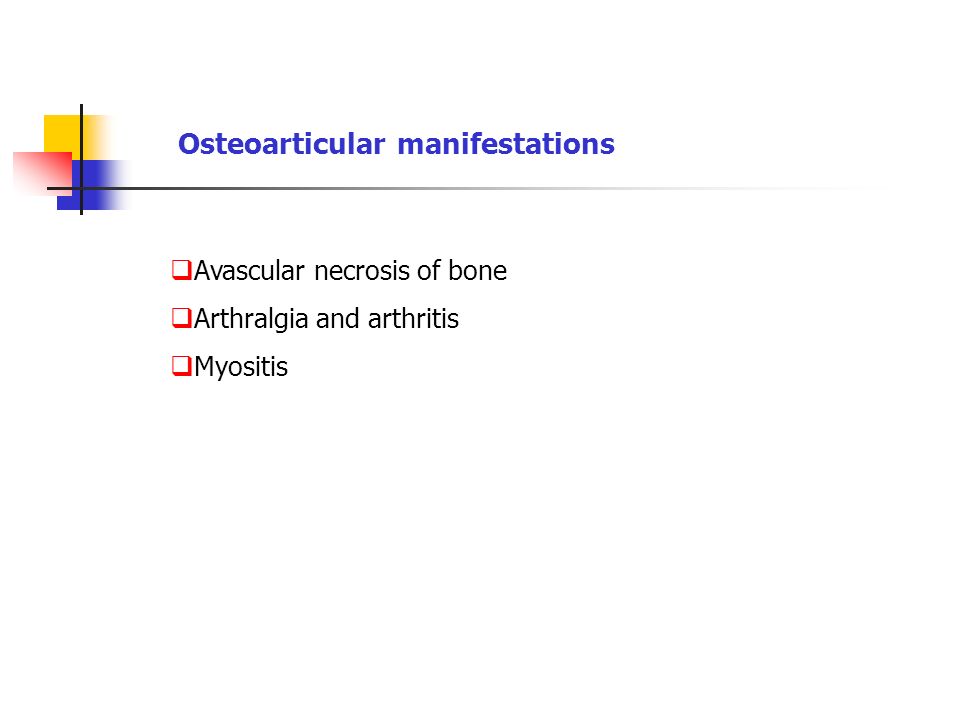Select the red bullet box next to Myositis
Image resolution: width=960 pixels, height=720 pixels.
[x=182, y=366]
